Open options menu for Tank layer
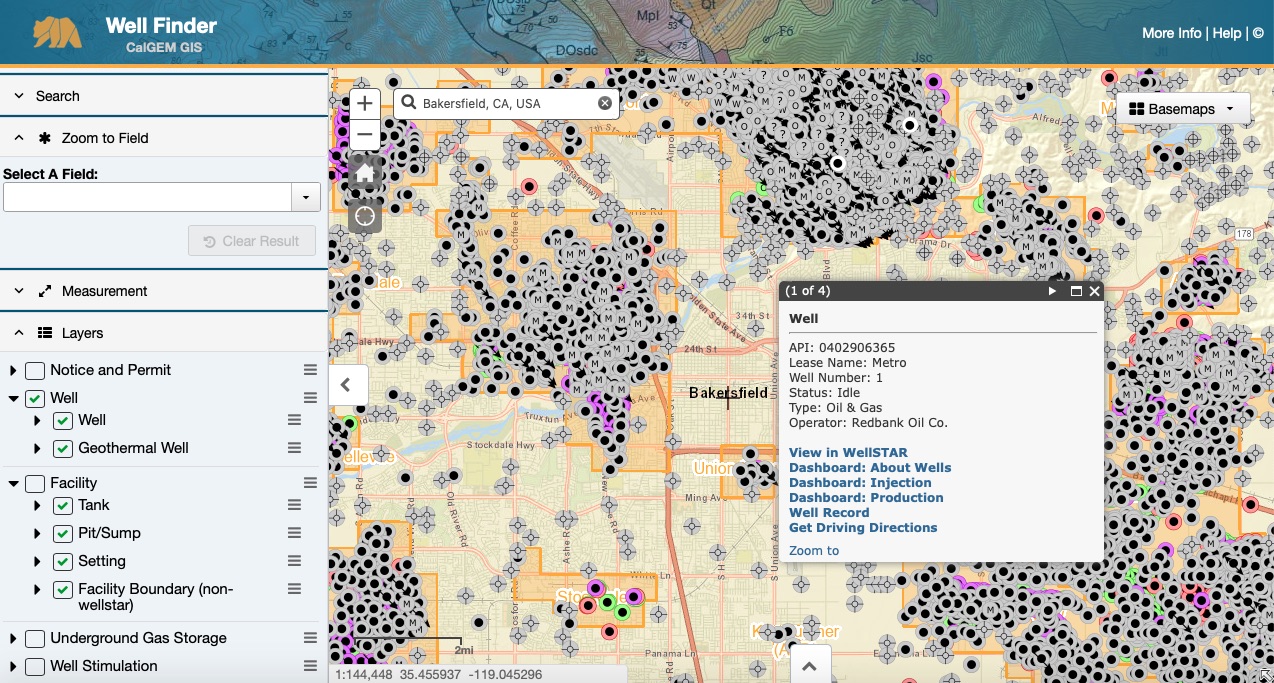 294,505
